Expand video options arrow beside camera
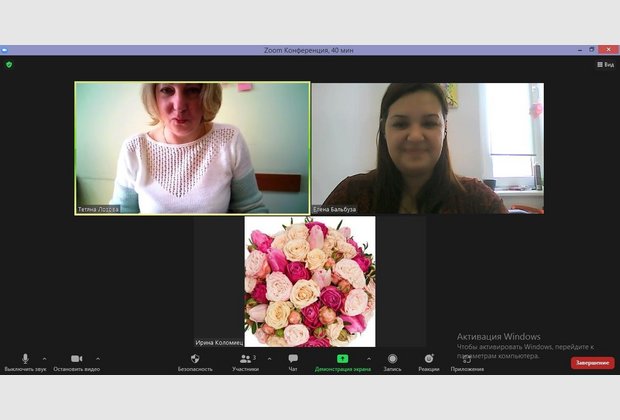Screen dimensions: 620x420 tap(97, 358)
